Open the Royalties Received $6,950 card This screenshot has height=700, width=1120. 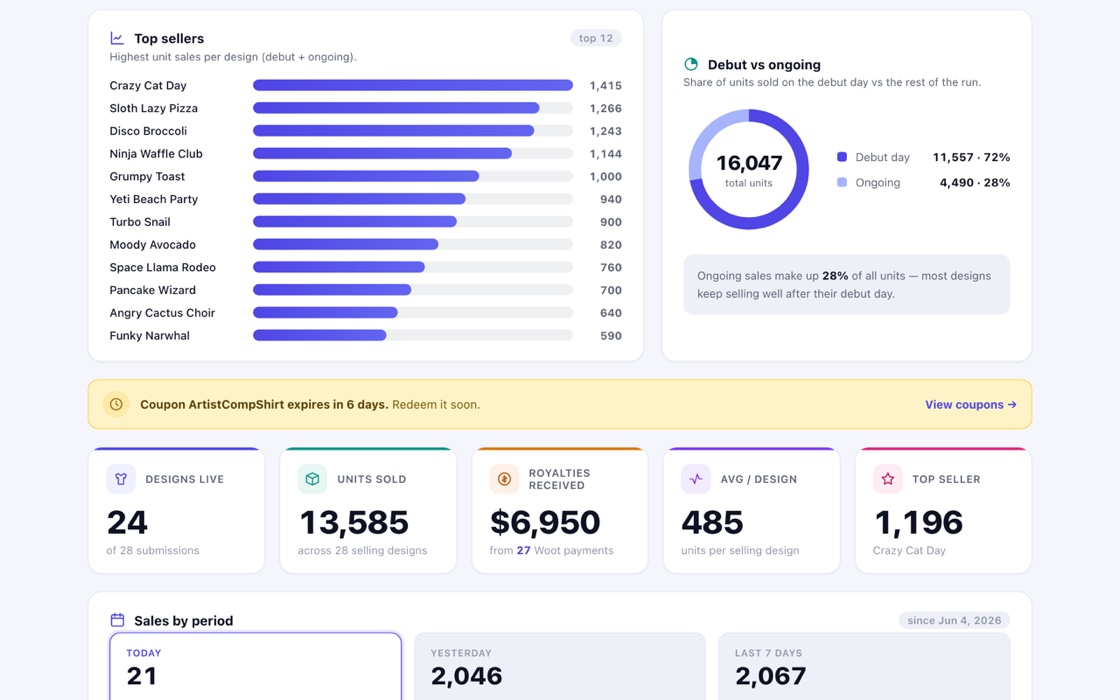560,510
